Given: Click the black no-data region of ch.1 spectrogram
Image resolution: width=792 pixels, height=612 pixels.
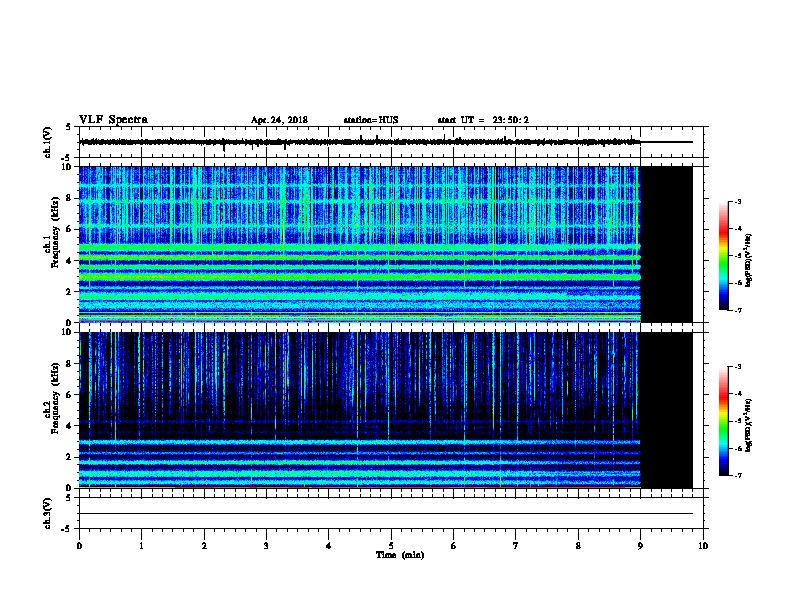Looking at the screenshot, I should point(667,244).
